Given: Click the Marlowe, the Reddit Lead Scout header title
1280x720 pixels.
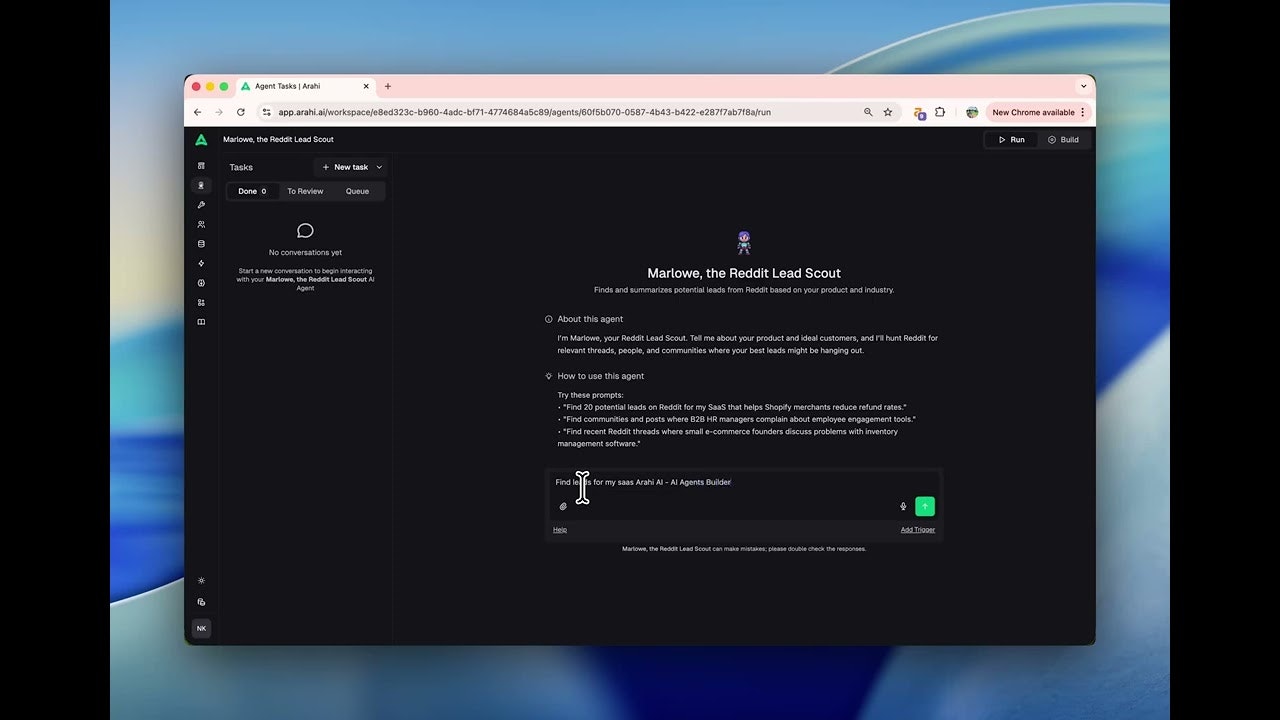Looking at the screenshot, I should pyautogui.click(x=278, y=140).
